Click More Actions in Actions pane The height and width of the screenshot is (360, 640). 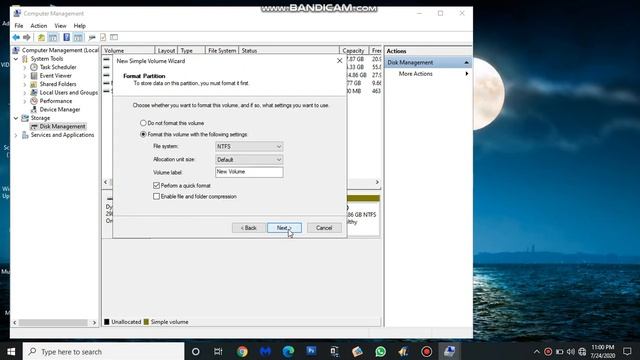pyautogui.click(x=416, y=74)
